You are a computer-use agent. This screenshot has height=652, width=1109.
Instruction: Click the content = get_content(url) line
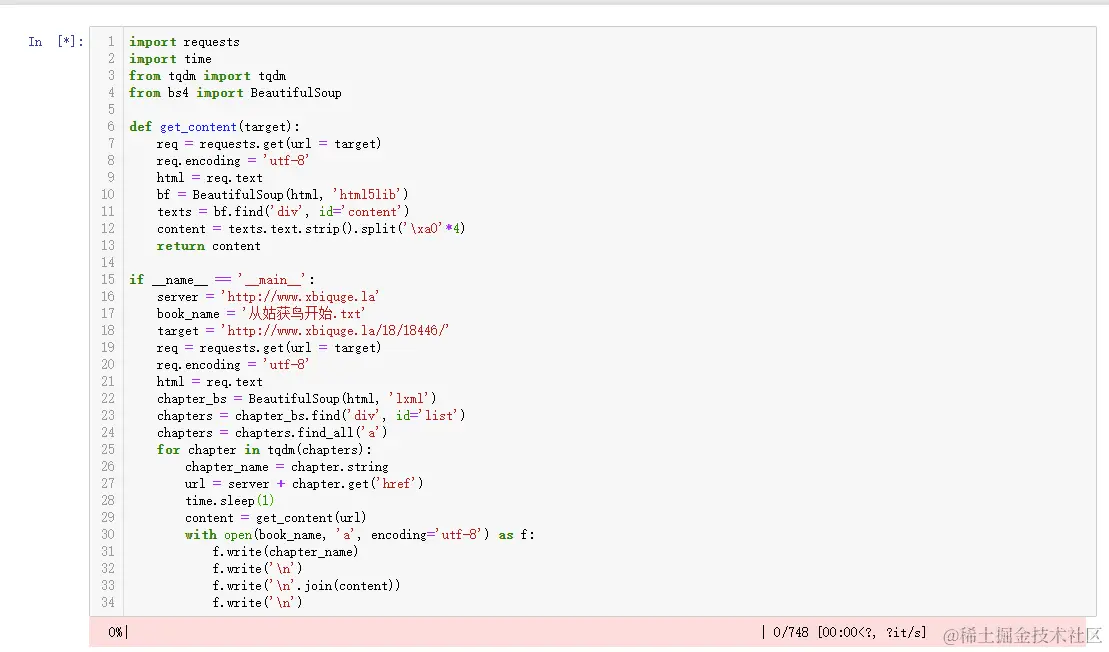coord(276,518)
